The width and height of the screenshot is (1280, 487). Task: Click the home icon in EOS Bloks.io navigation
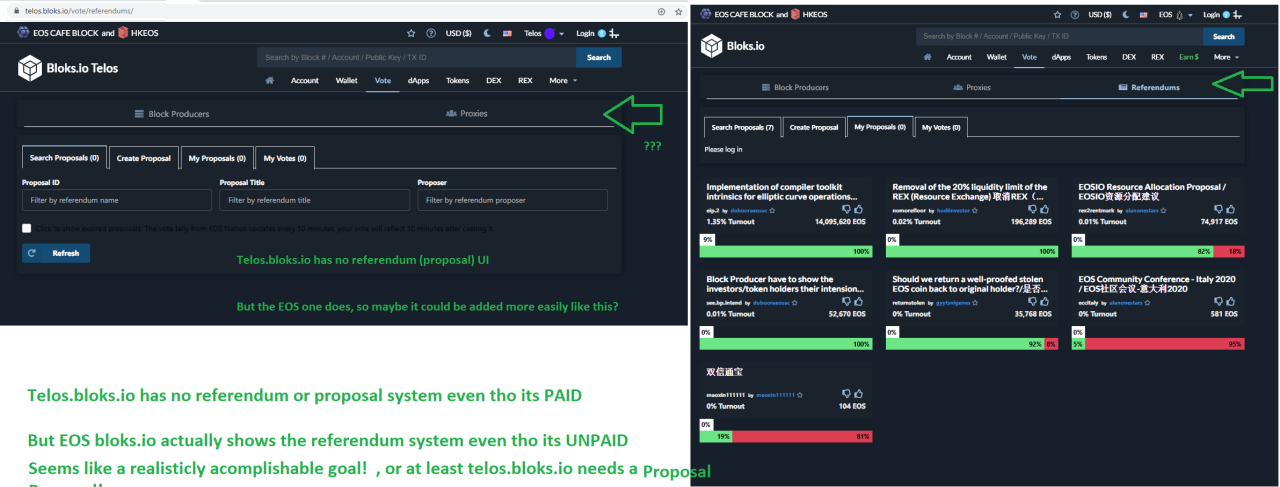[927, 57]
